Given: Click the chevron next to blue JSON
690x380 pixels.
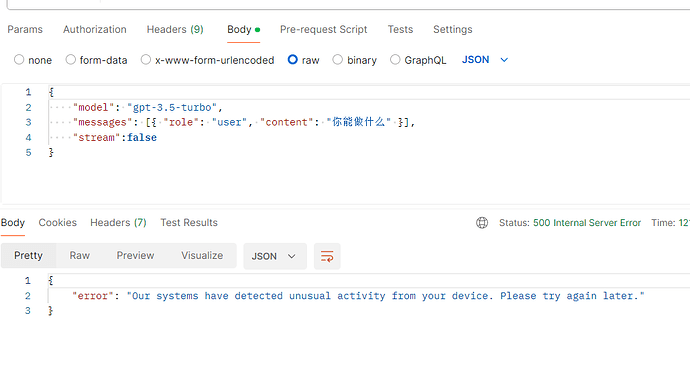Looking at the screenshot, I should click(504, 60).
